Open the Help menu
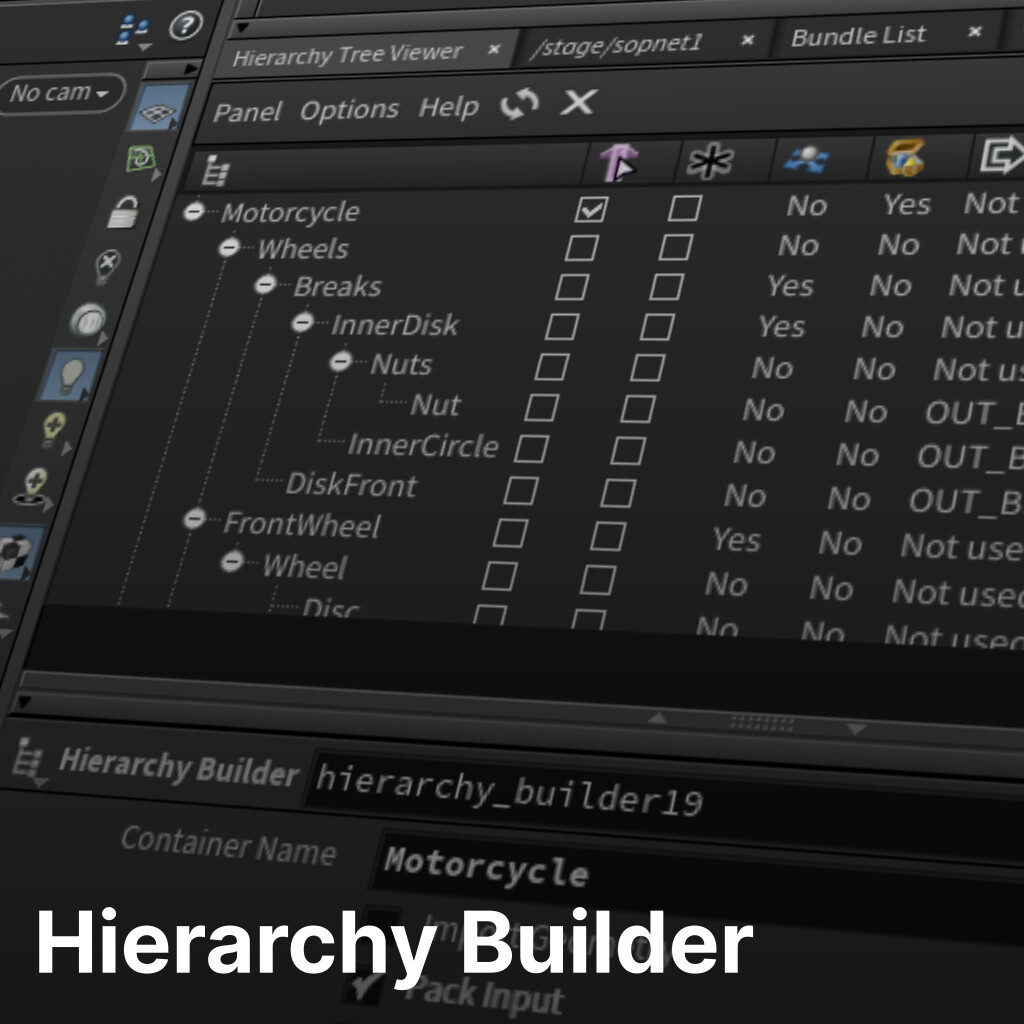 (x=449, y=107)
